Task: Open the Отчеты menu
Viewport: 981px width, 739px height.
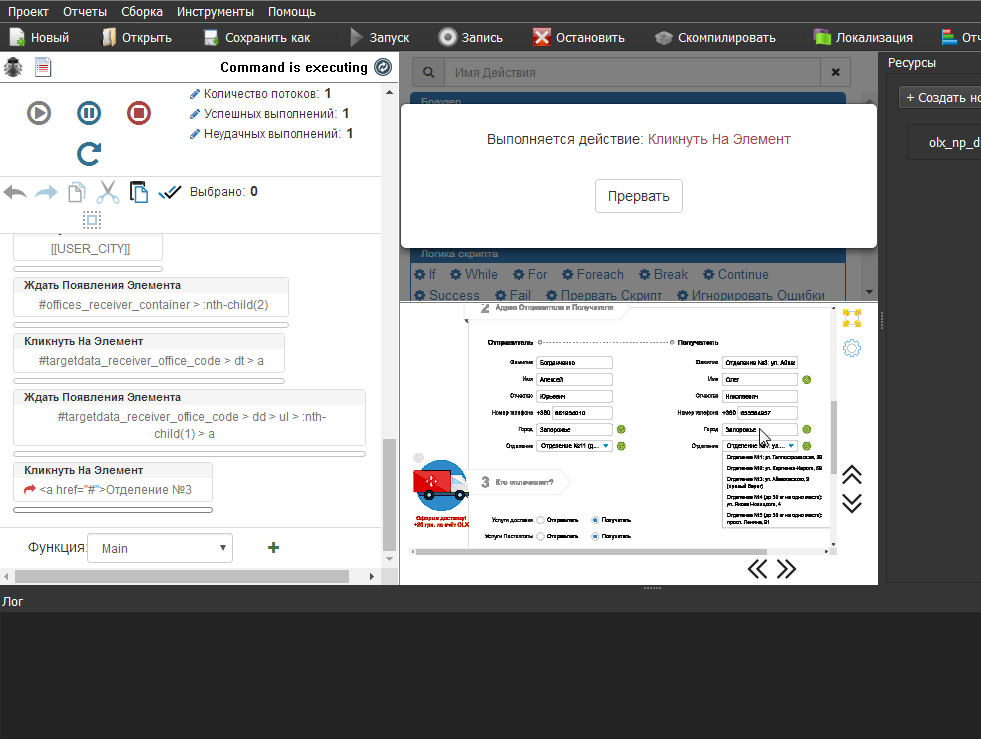Action: click(85, 12)
